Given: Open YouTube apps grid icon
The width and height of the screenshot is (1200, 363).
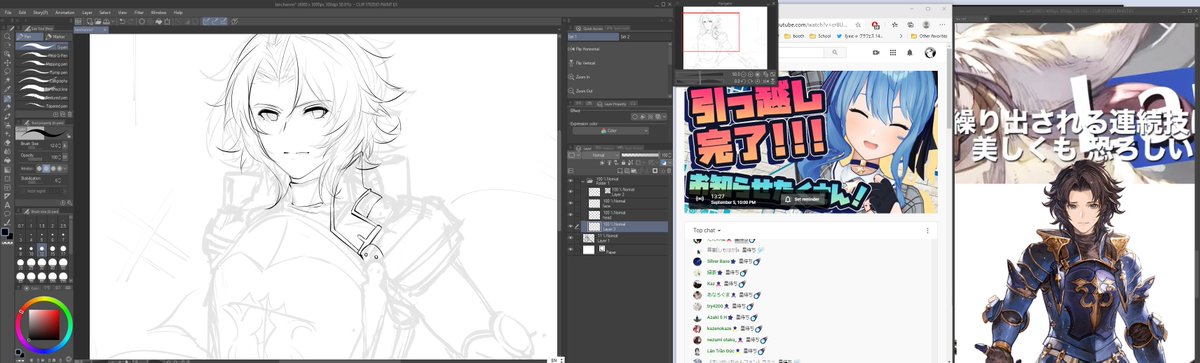Looking at the screenshot, I should coord(893,52).
